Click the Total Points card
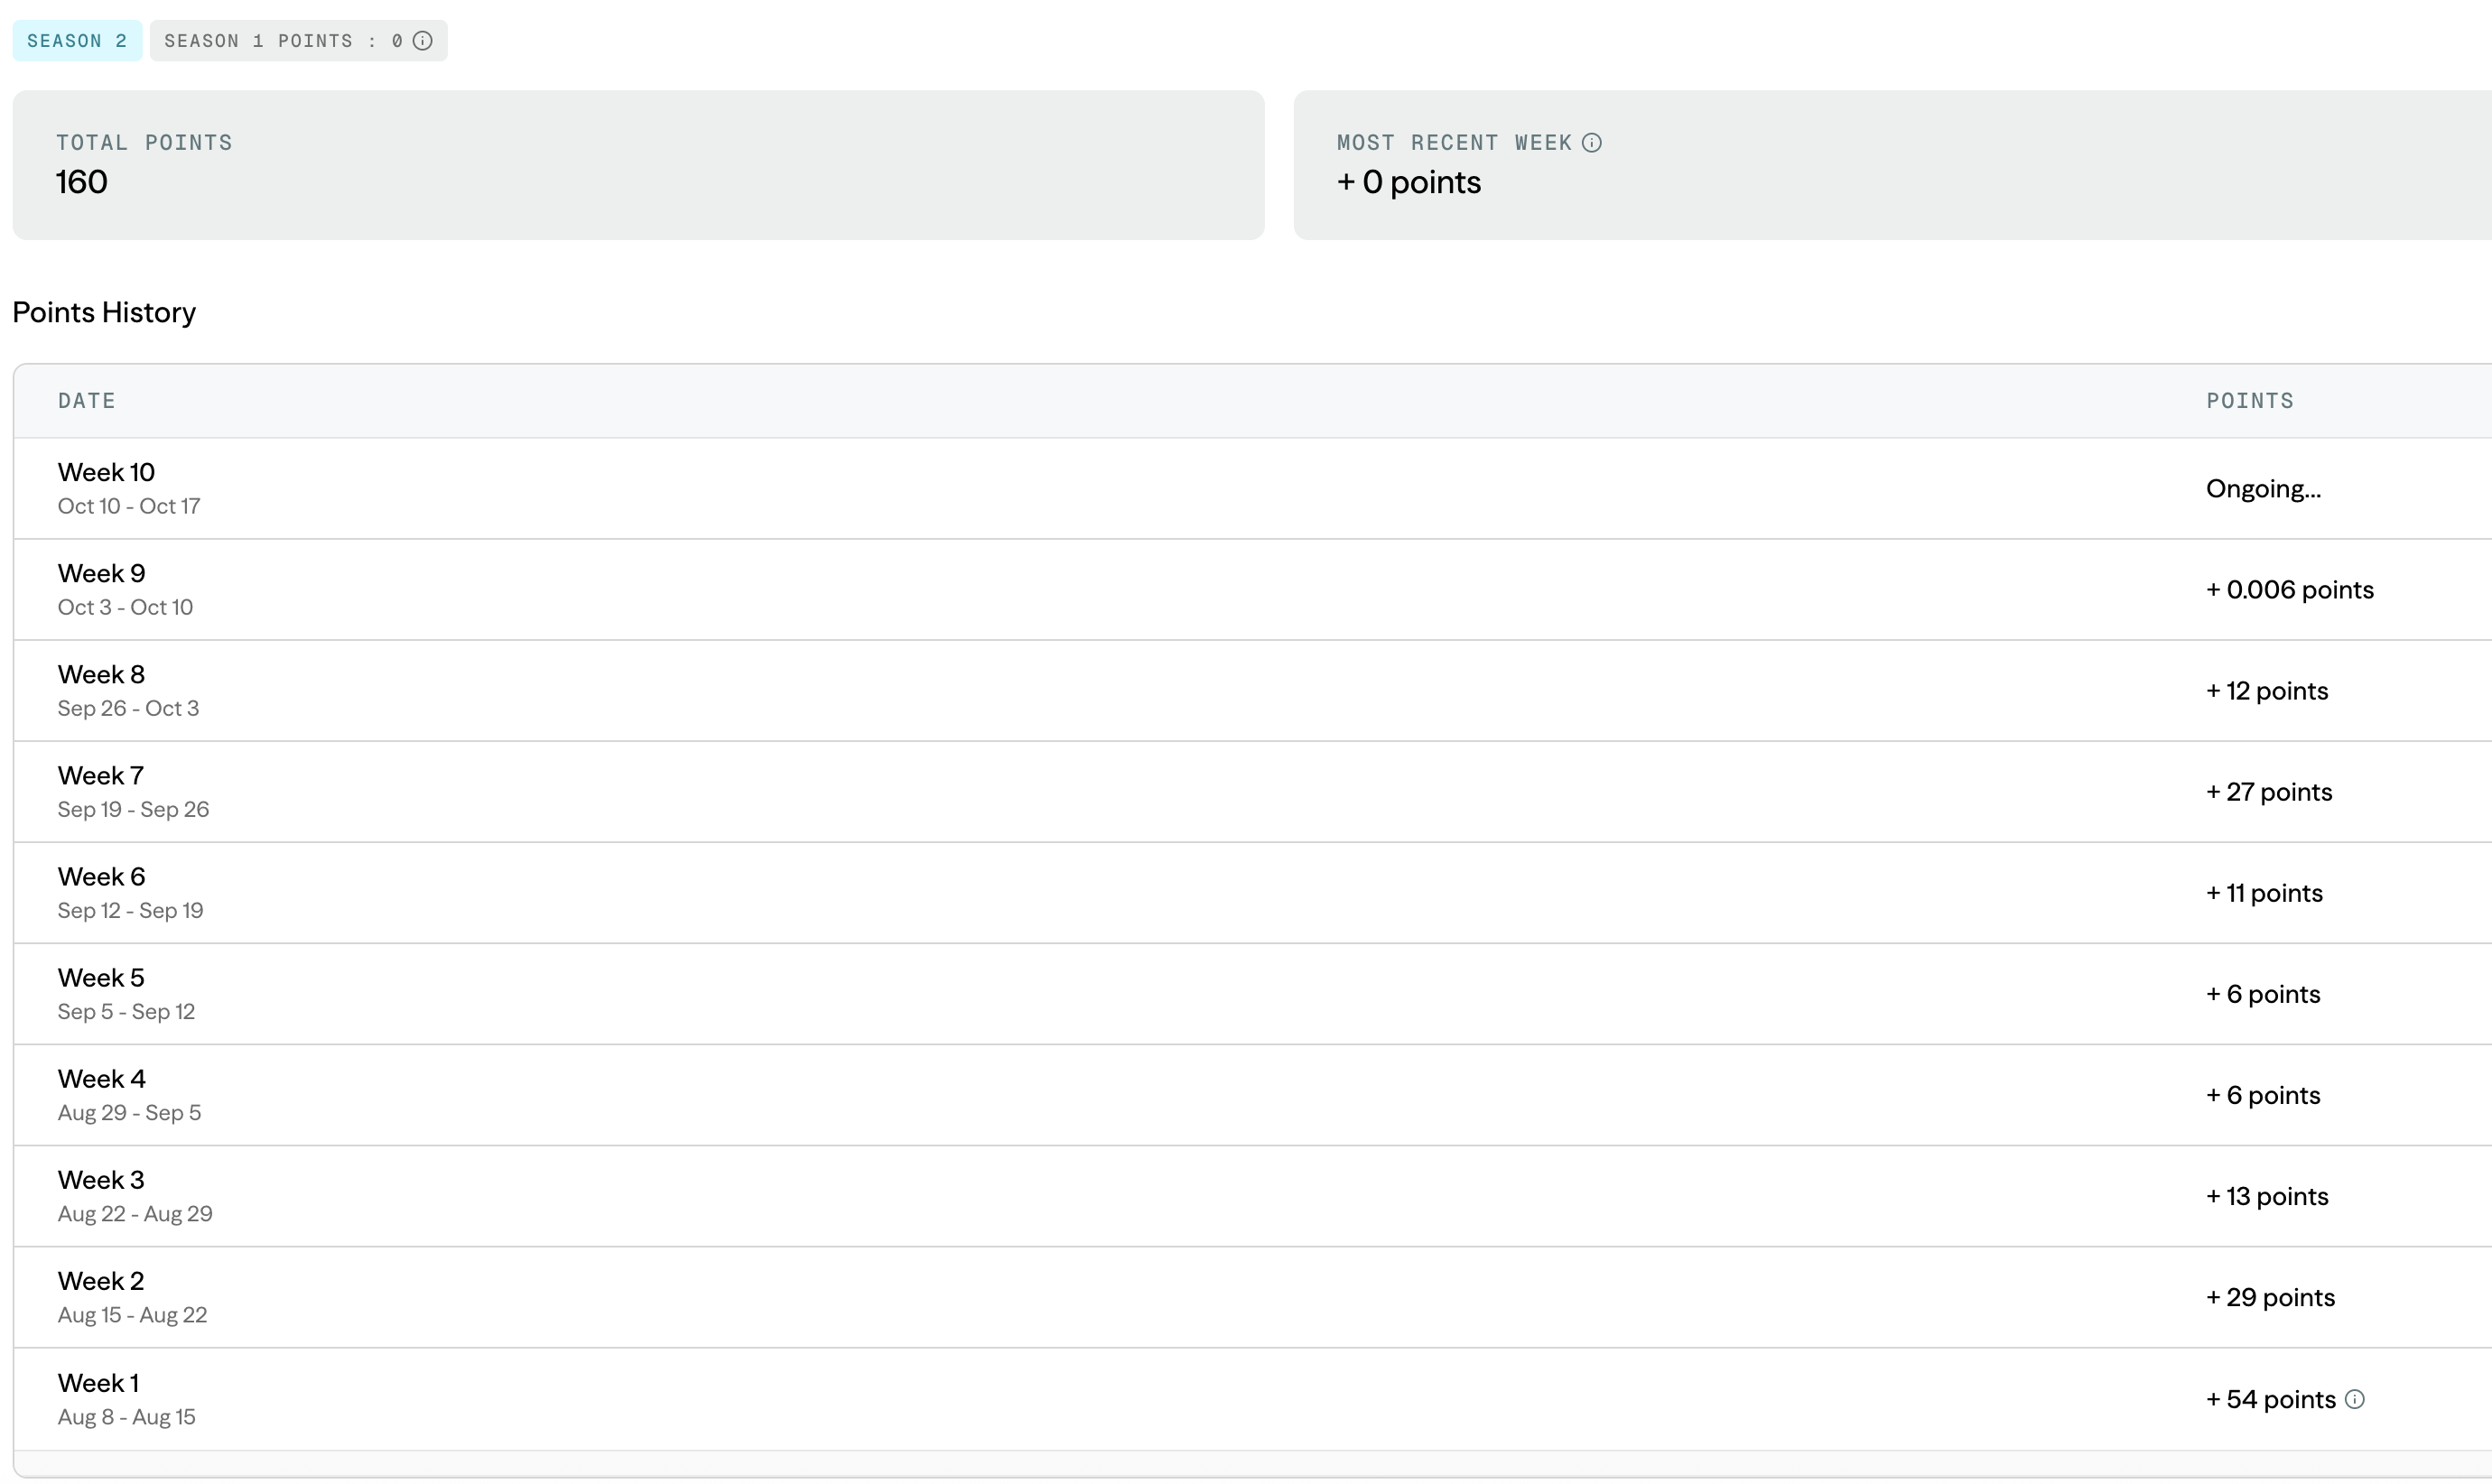This screenshot has height=1484, width=2492. (638, 165)
